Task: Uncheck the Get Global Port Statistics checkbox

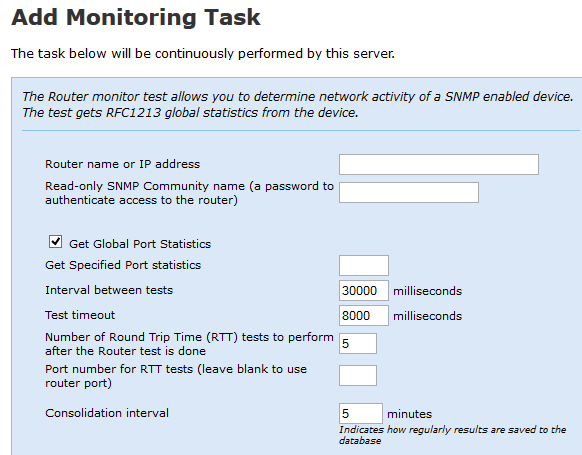Action: click(x=55, y=242)
